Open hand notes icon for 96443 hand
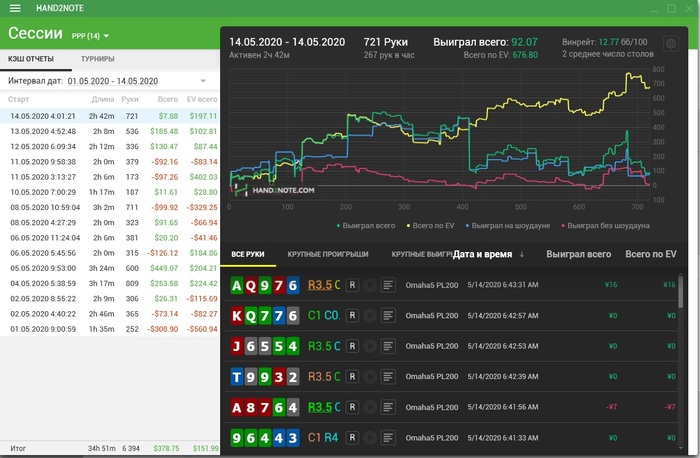This screenshot has width=700, height=458. coord(388,437)
